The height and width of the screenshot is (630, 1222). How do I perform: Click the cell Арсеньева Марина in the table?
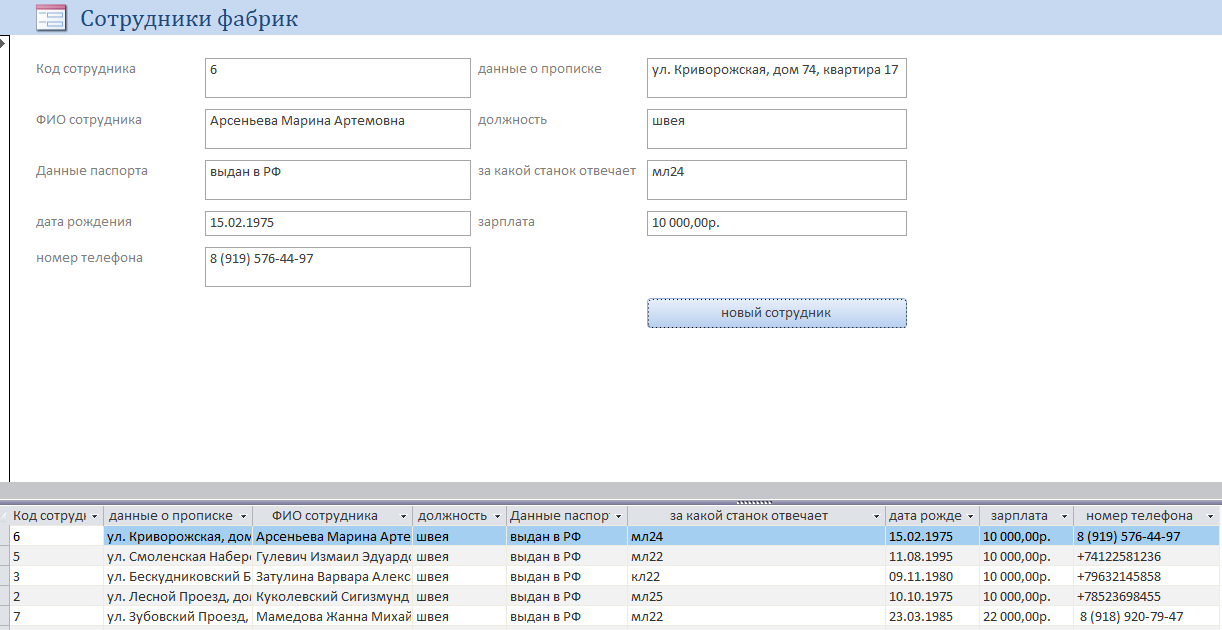(x=333, y=536)
